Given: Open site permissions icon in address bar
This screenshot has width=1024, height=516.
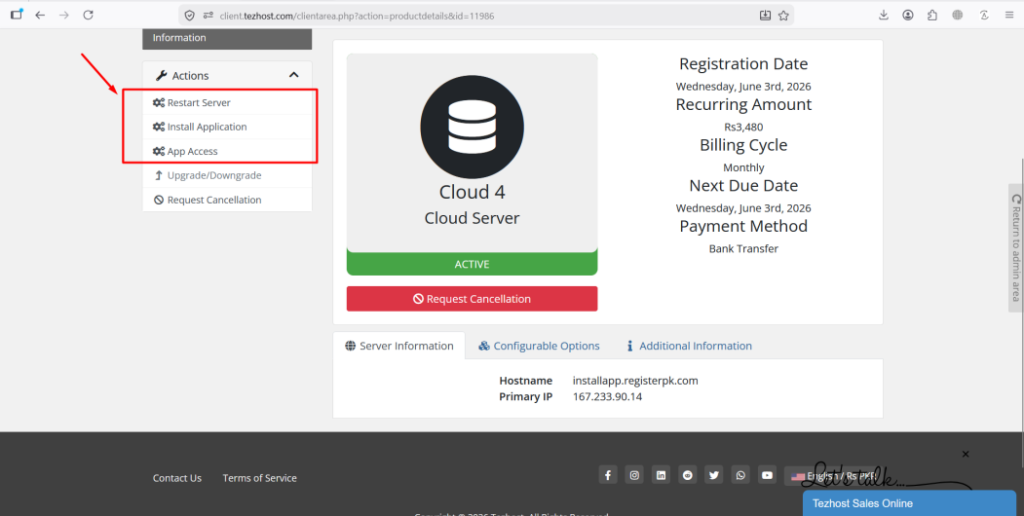Looking at the screenshot, I should (x=208, y=16).
